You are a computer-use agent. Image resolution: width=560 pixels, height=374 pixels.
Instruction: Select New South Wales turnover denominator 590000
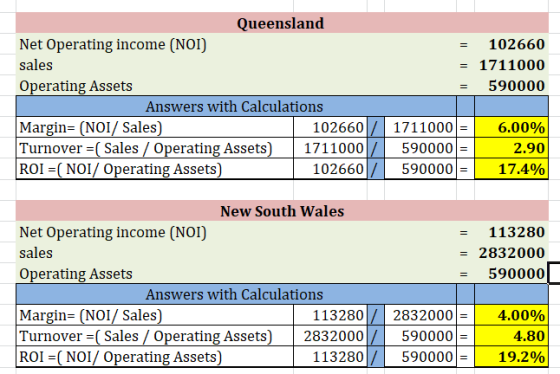coord(420,336)
